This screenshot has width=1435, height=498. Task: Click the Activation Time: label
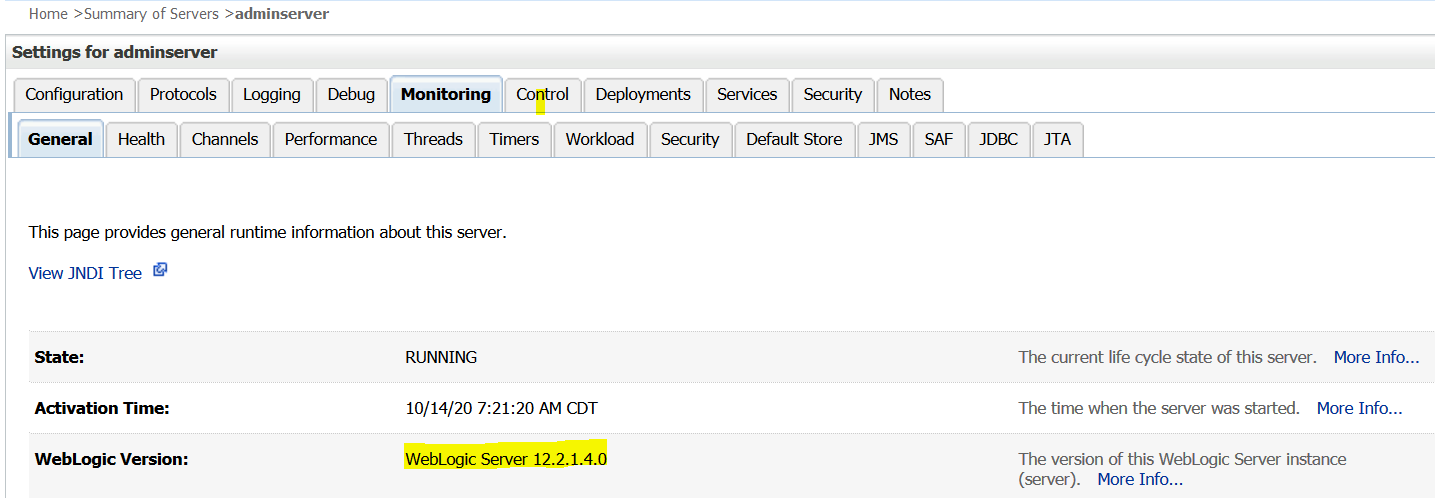coord(102,408)
